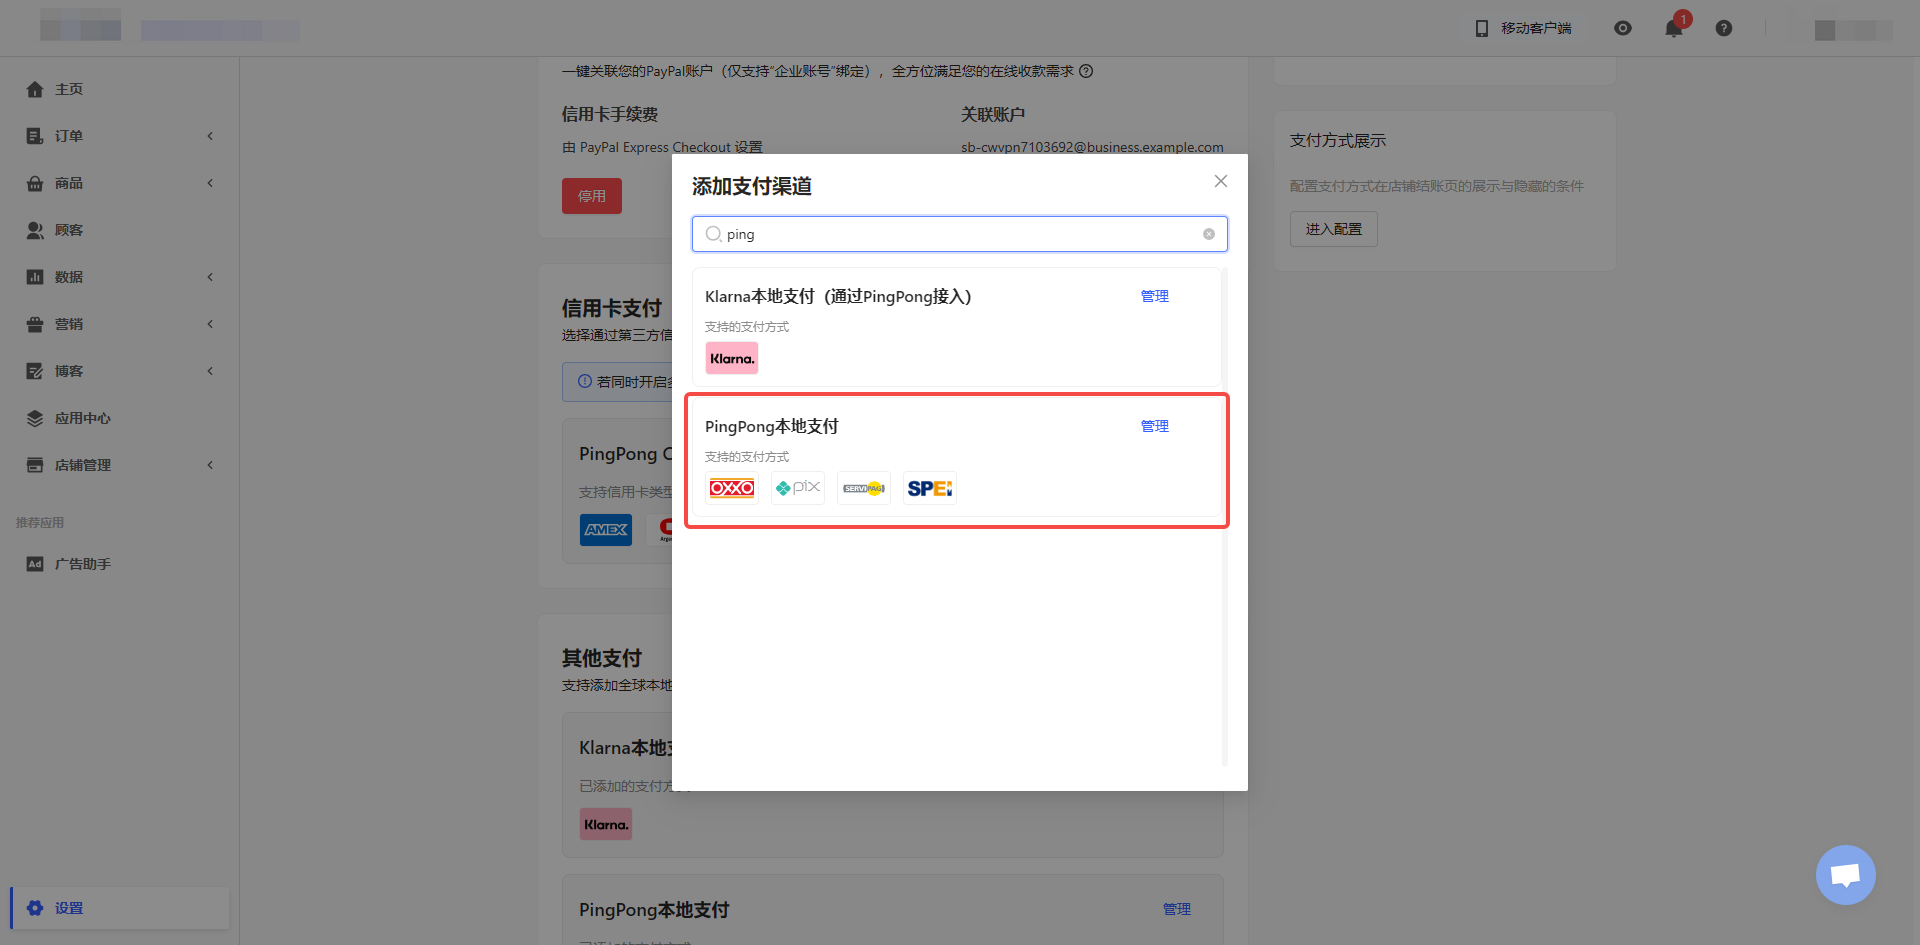The width and height of the screenshot is (1920, 945).
Task: Click 管理 for PingPong本地支付 in dialog
Action: (x=1155, y=426)
